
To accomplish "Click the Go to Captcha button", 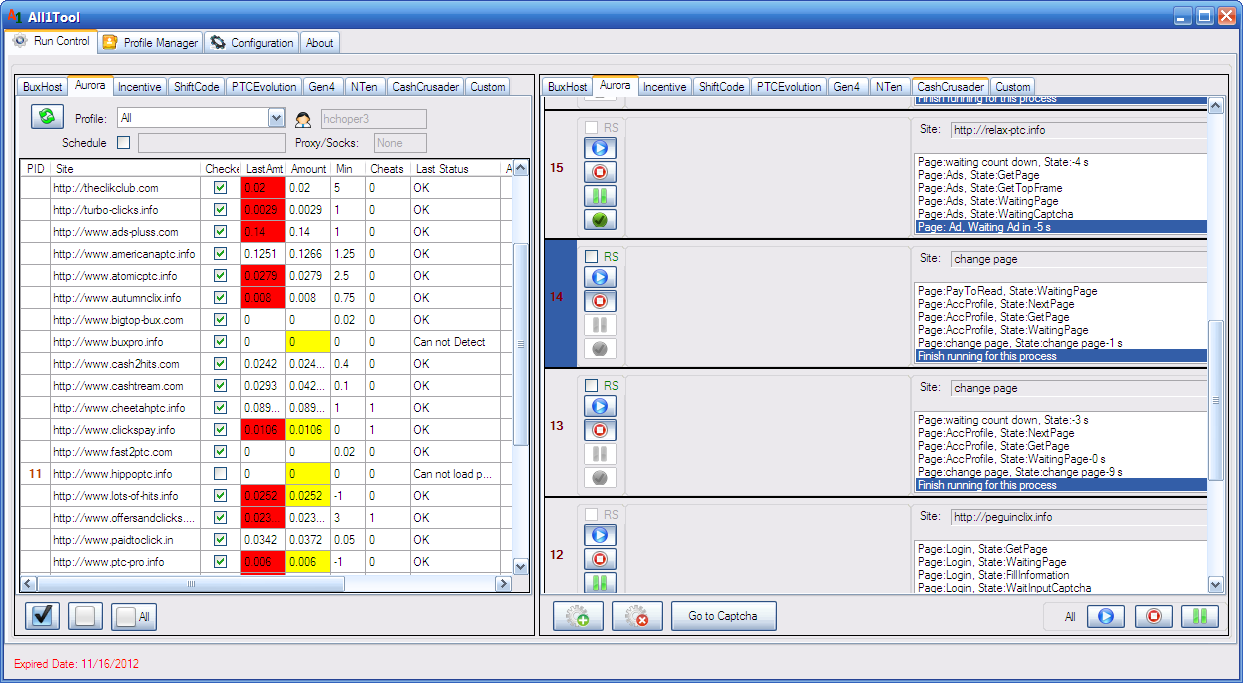I will click(723, 616).
